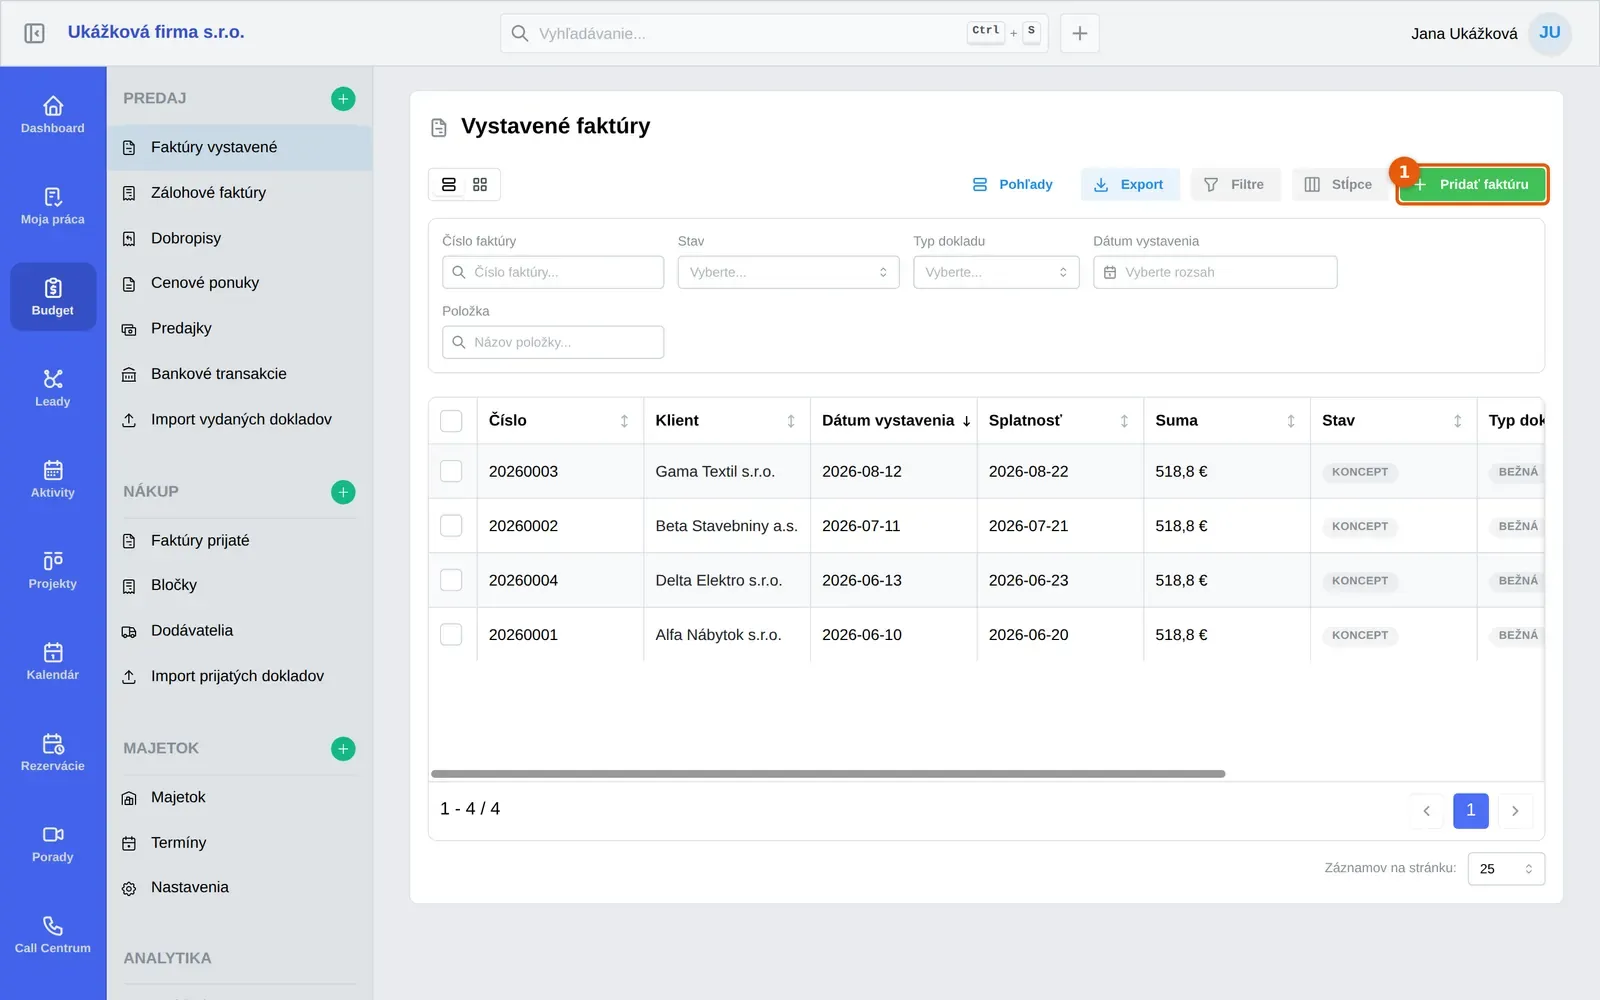Click the Pridať faktúru button
This screenshot has height=1000, width=1600.
click(x=1472, y=185)
